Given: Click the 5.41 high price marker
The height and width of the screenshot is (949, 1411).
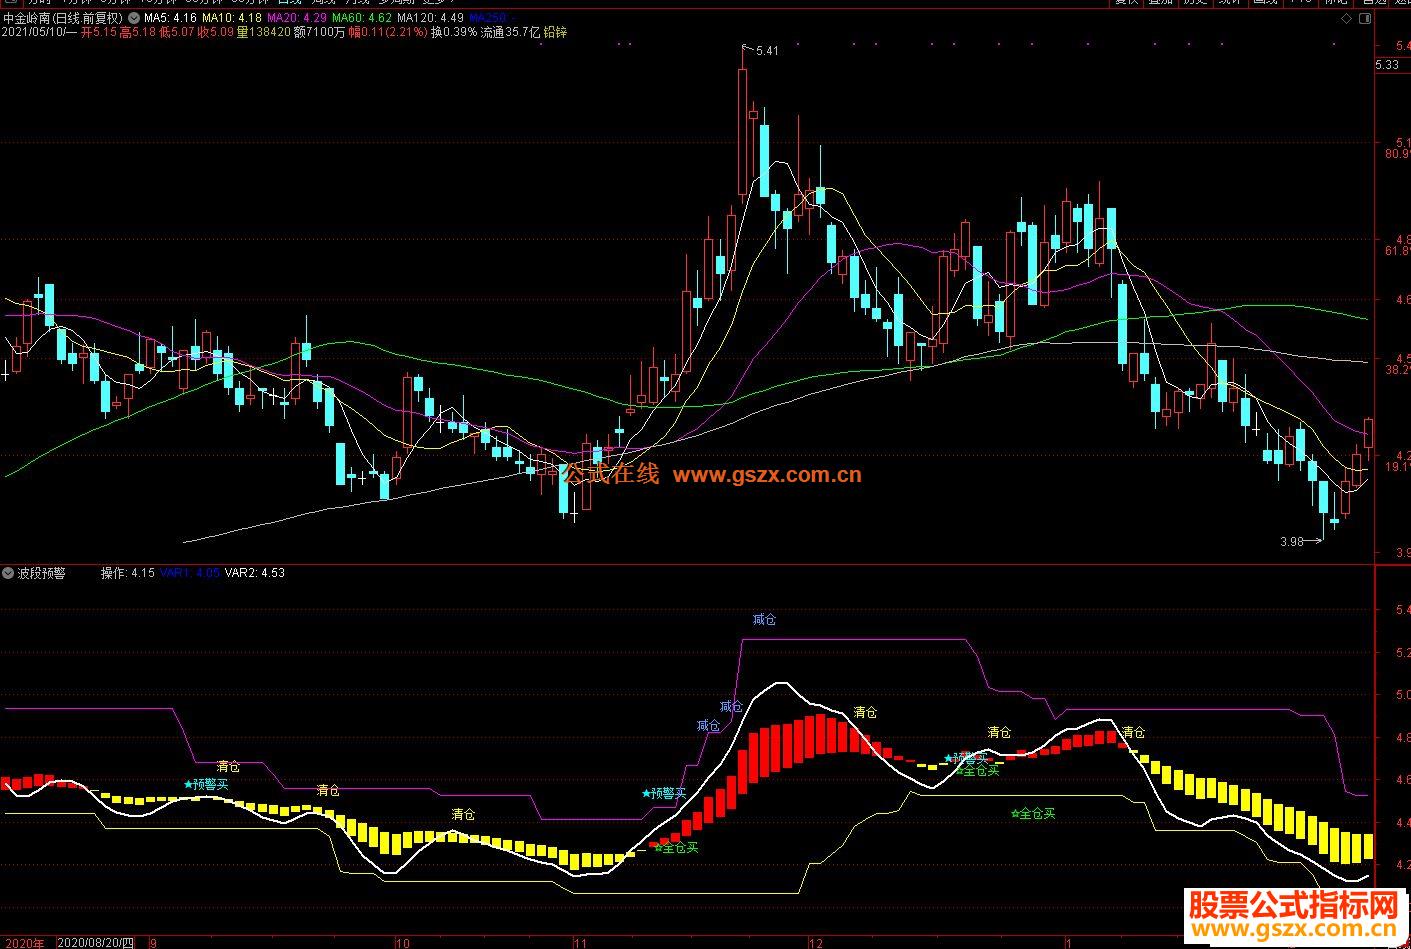Looking at the screenshot, I should point(767,51).
